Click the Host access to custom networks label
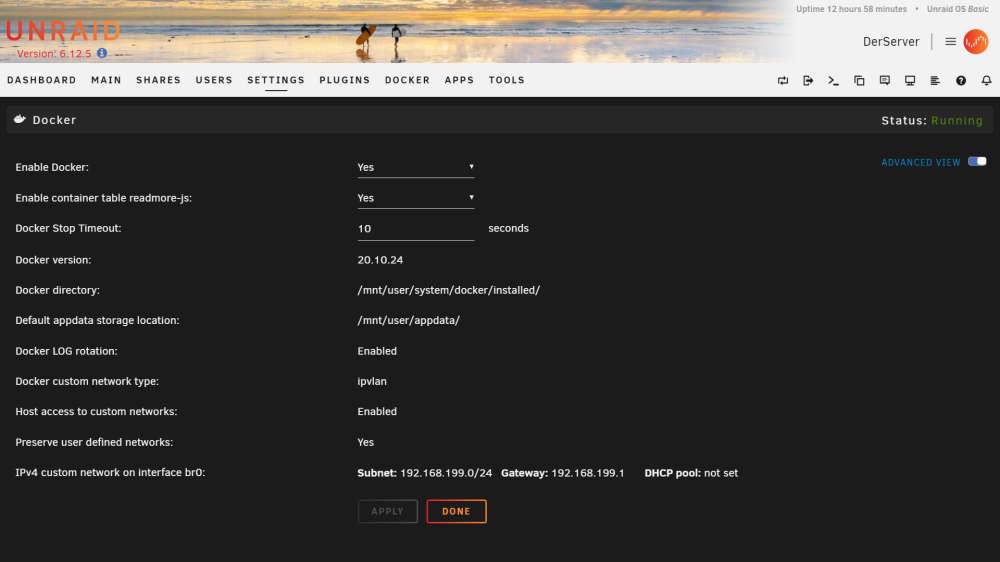This screenshot has width=1000, height=562. [96, 411]
